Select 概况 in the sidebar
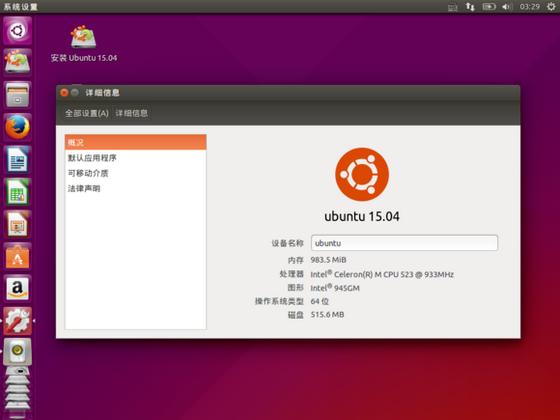 click(135, 142)
